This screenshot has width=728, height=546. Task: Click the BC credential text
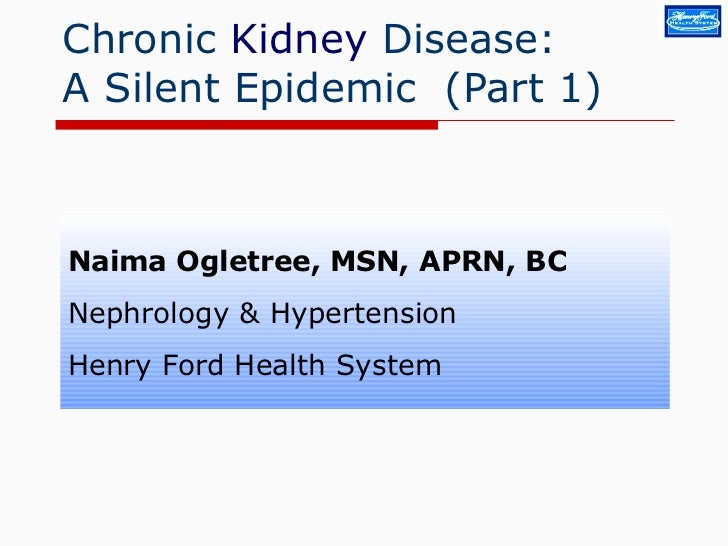point(546,261)
